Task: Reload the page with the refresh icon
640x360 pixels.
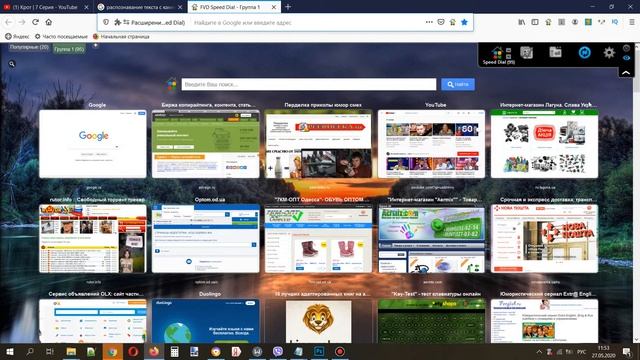Action: (35, 22)
